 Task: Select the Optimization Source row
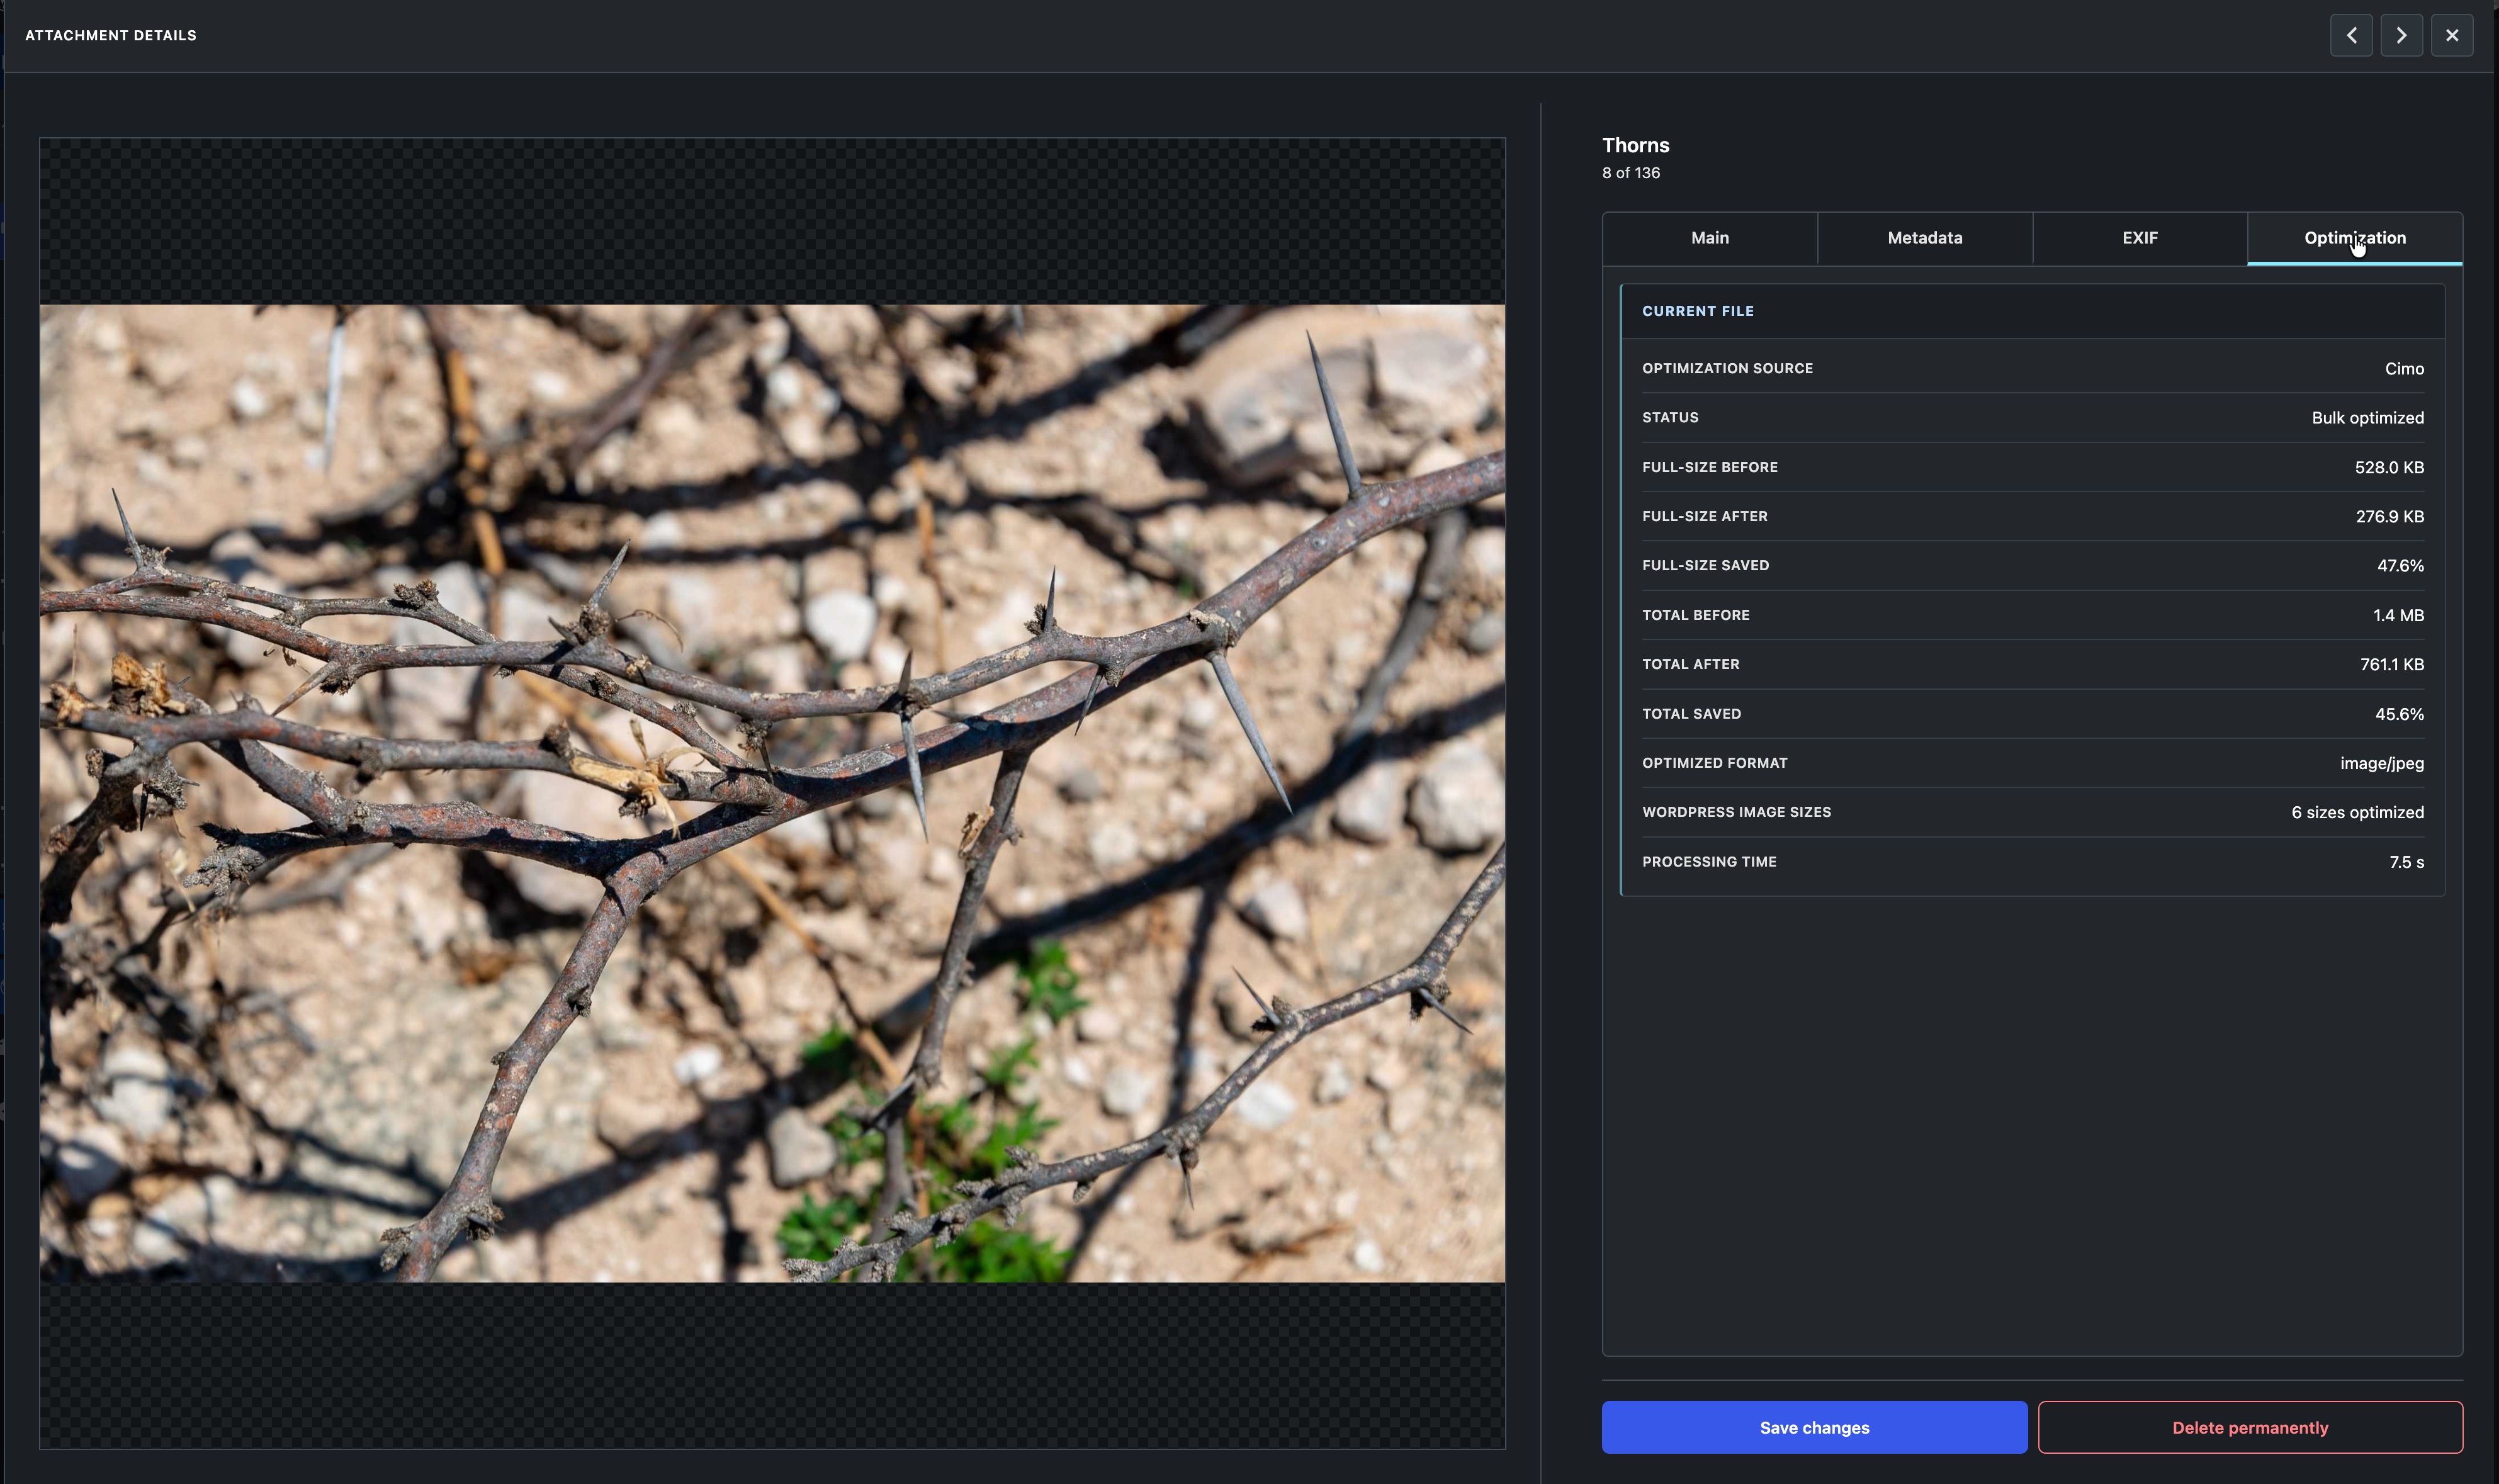click(x=2032, y=368)
